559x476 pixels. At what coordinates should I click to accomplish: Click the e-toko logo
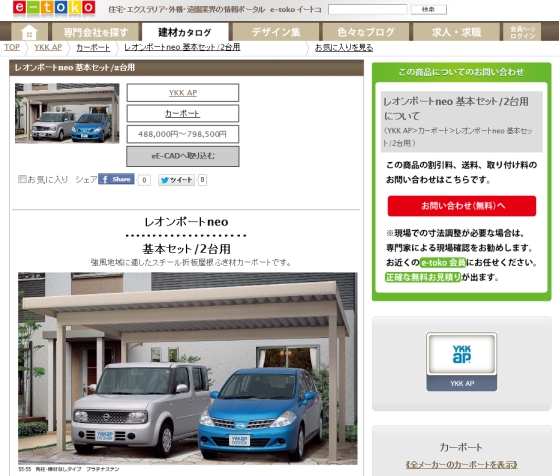[x=54, y=7]
